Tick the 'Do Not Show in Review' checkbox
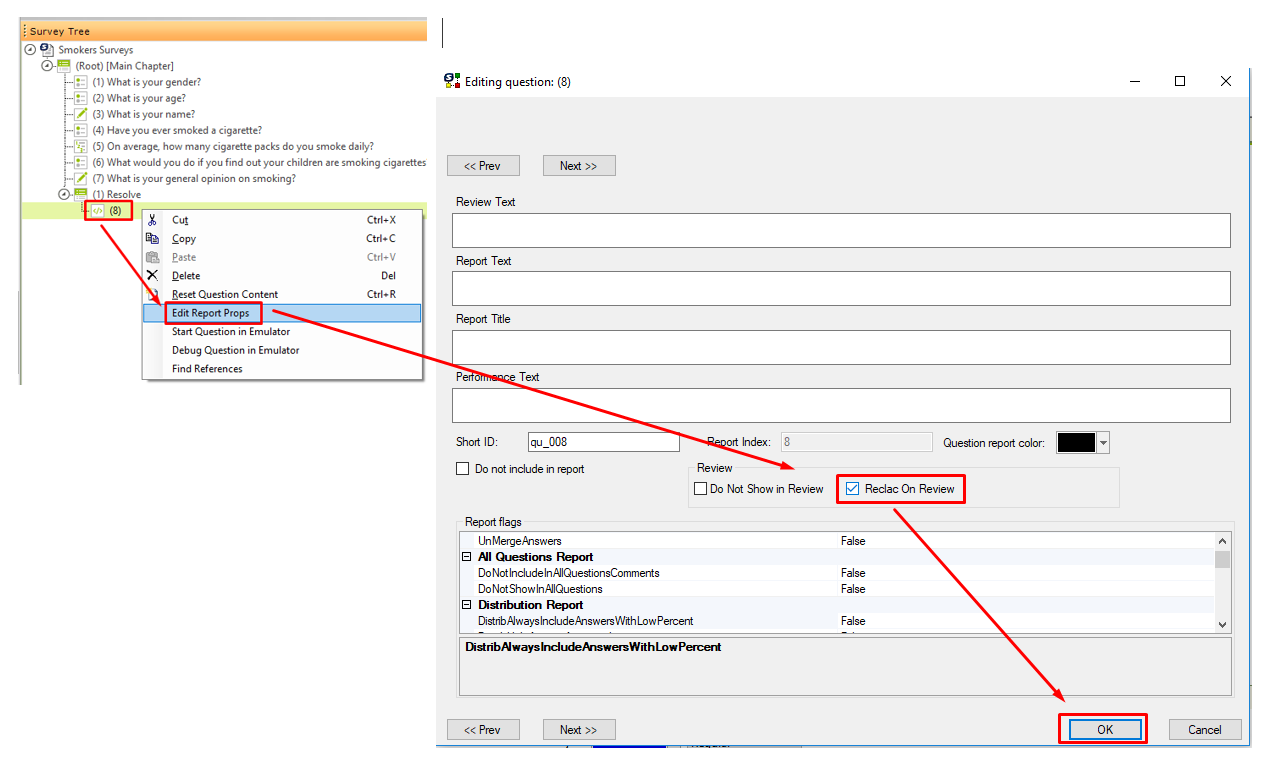Screen dimensions: 1262x761 pos(701,489)
